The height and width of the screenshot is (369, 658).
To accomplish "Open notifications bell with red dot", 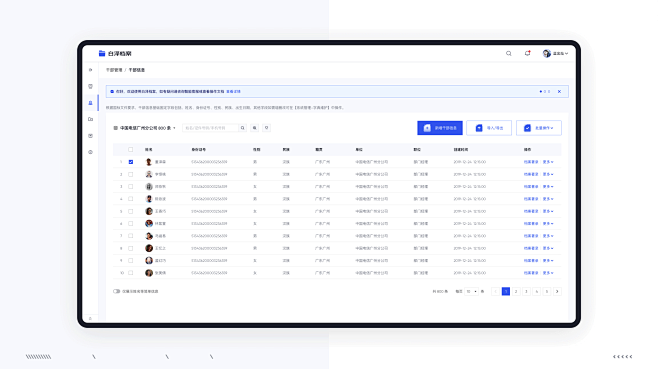I will [527, 53].
